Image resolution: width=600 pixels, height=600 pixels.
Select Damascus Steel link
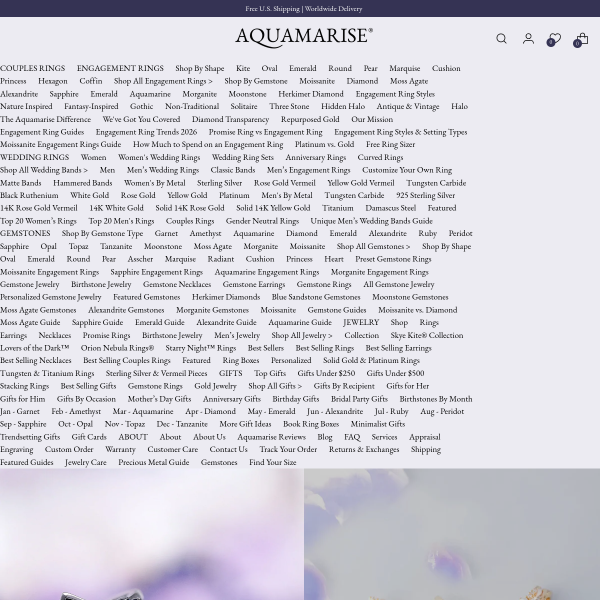[x=391, y=208]
